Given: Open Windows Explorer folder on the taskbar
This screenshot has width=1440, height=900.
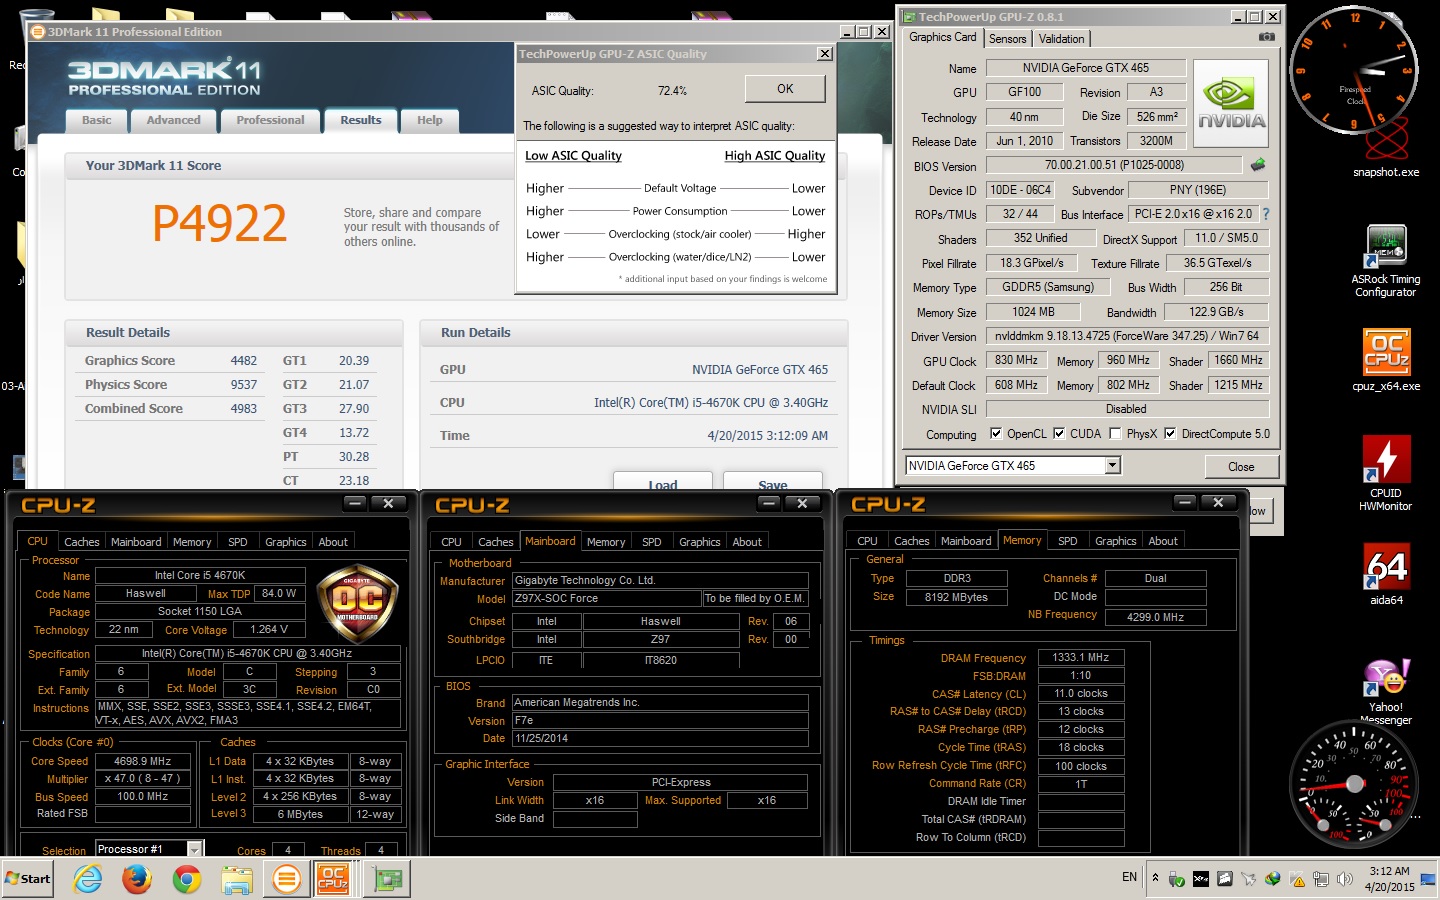Looking at the screenshot, I should click(237, 879).
